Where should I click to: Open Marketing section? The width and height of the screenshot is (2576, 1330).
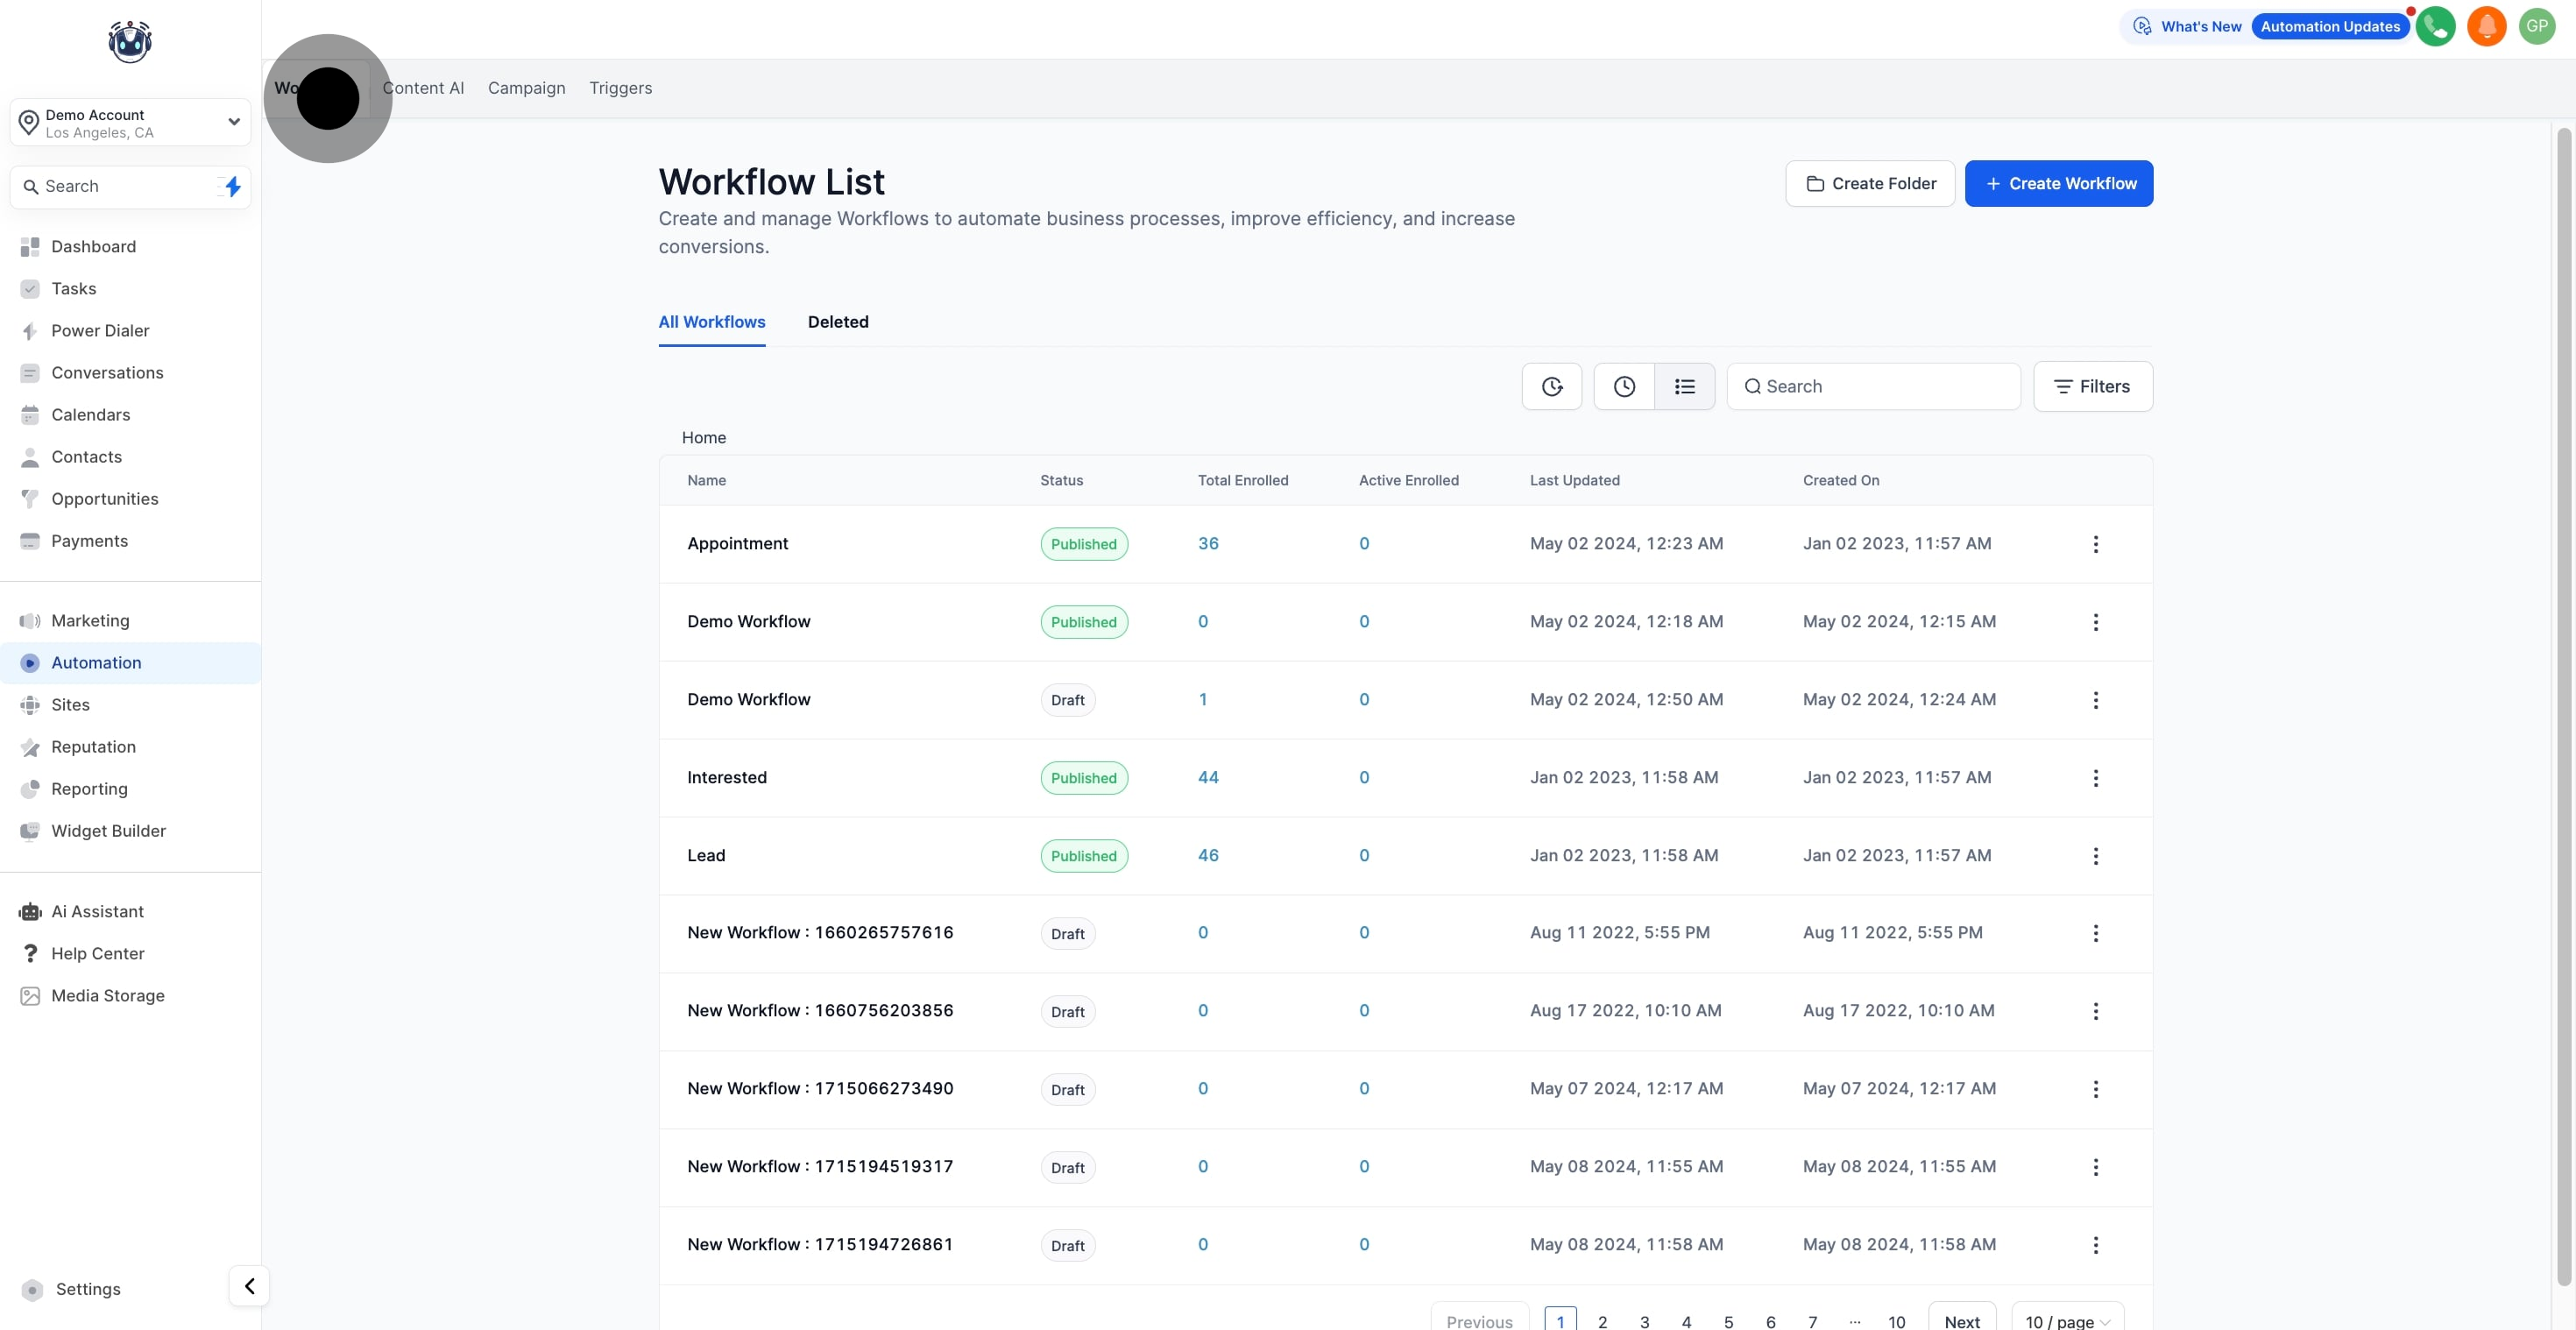coord(90,620)
